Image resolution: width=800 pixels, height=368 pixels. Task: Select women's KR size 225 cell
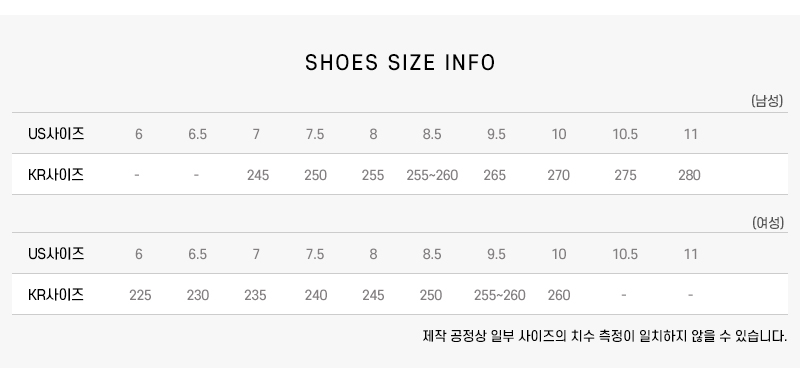140,295
